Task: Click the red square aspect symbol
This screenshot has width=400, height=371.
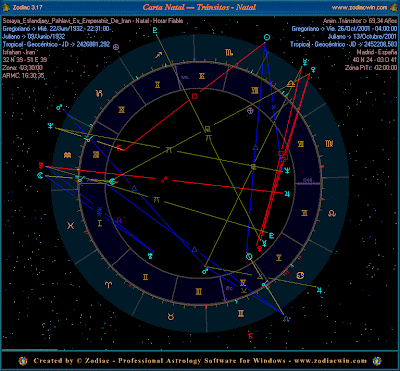Action: 195,96
